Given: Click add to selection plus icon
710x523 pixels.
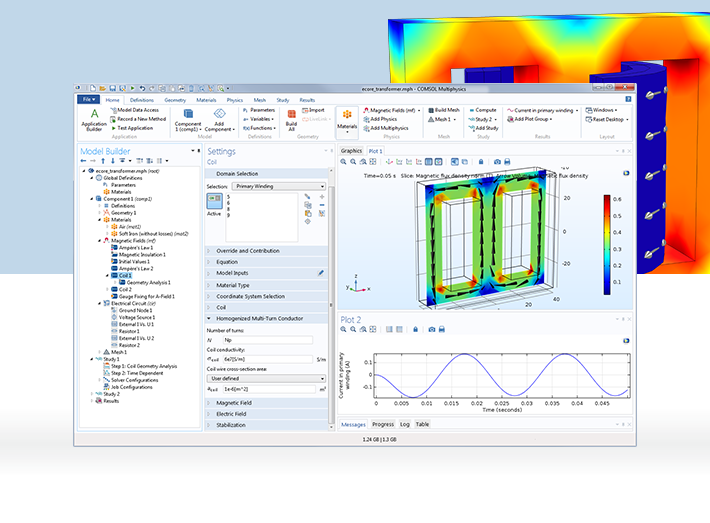Looking at the screenshot, I should click(322, 197).
